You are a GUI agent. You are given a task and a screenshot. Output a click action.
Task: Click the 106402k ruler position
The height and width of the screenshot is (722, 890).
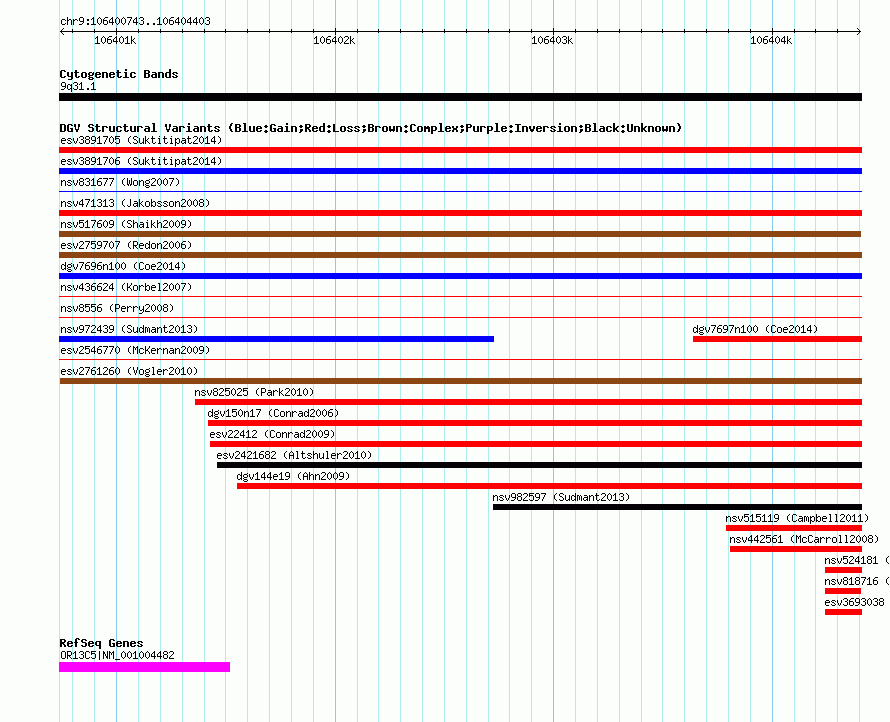(x=334, y=40)
